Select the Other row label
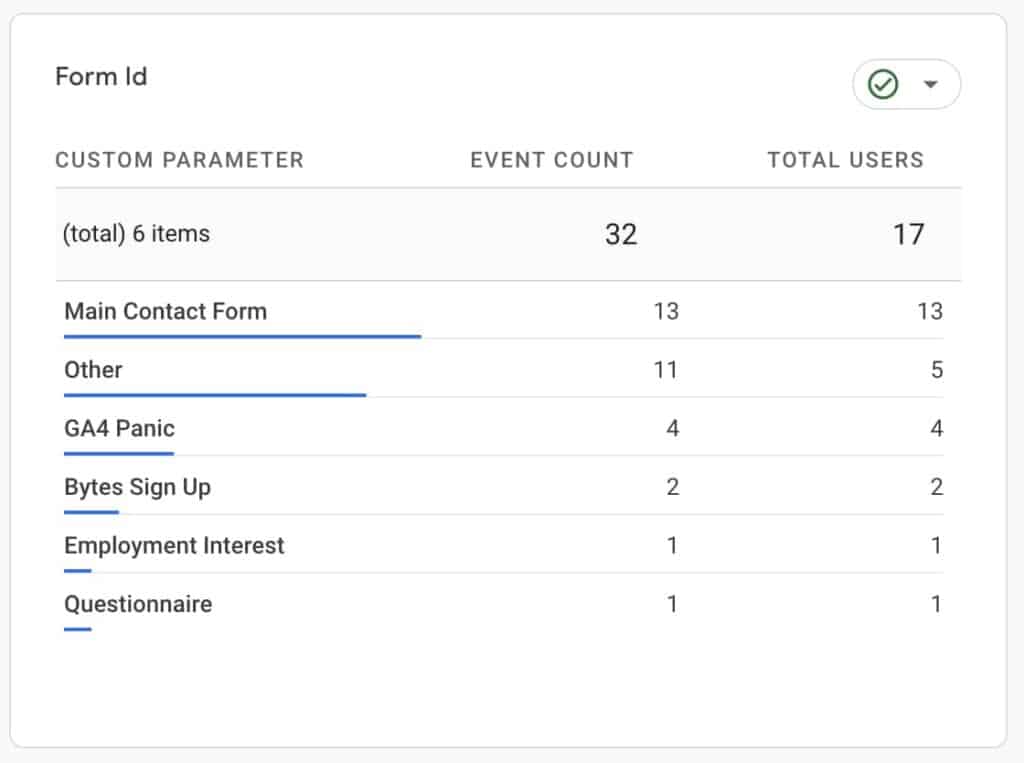The width and height of the screenshot is (1024, 763). (93, 370)
